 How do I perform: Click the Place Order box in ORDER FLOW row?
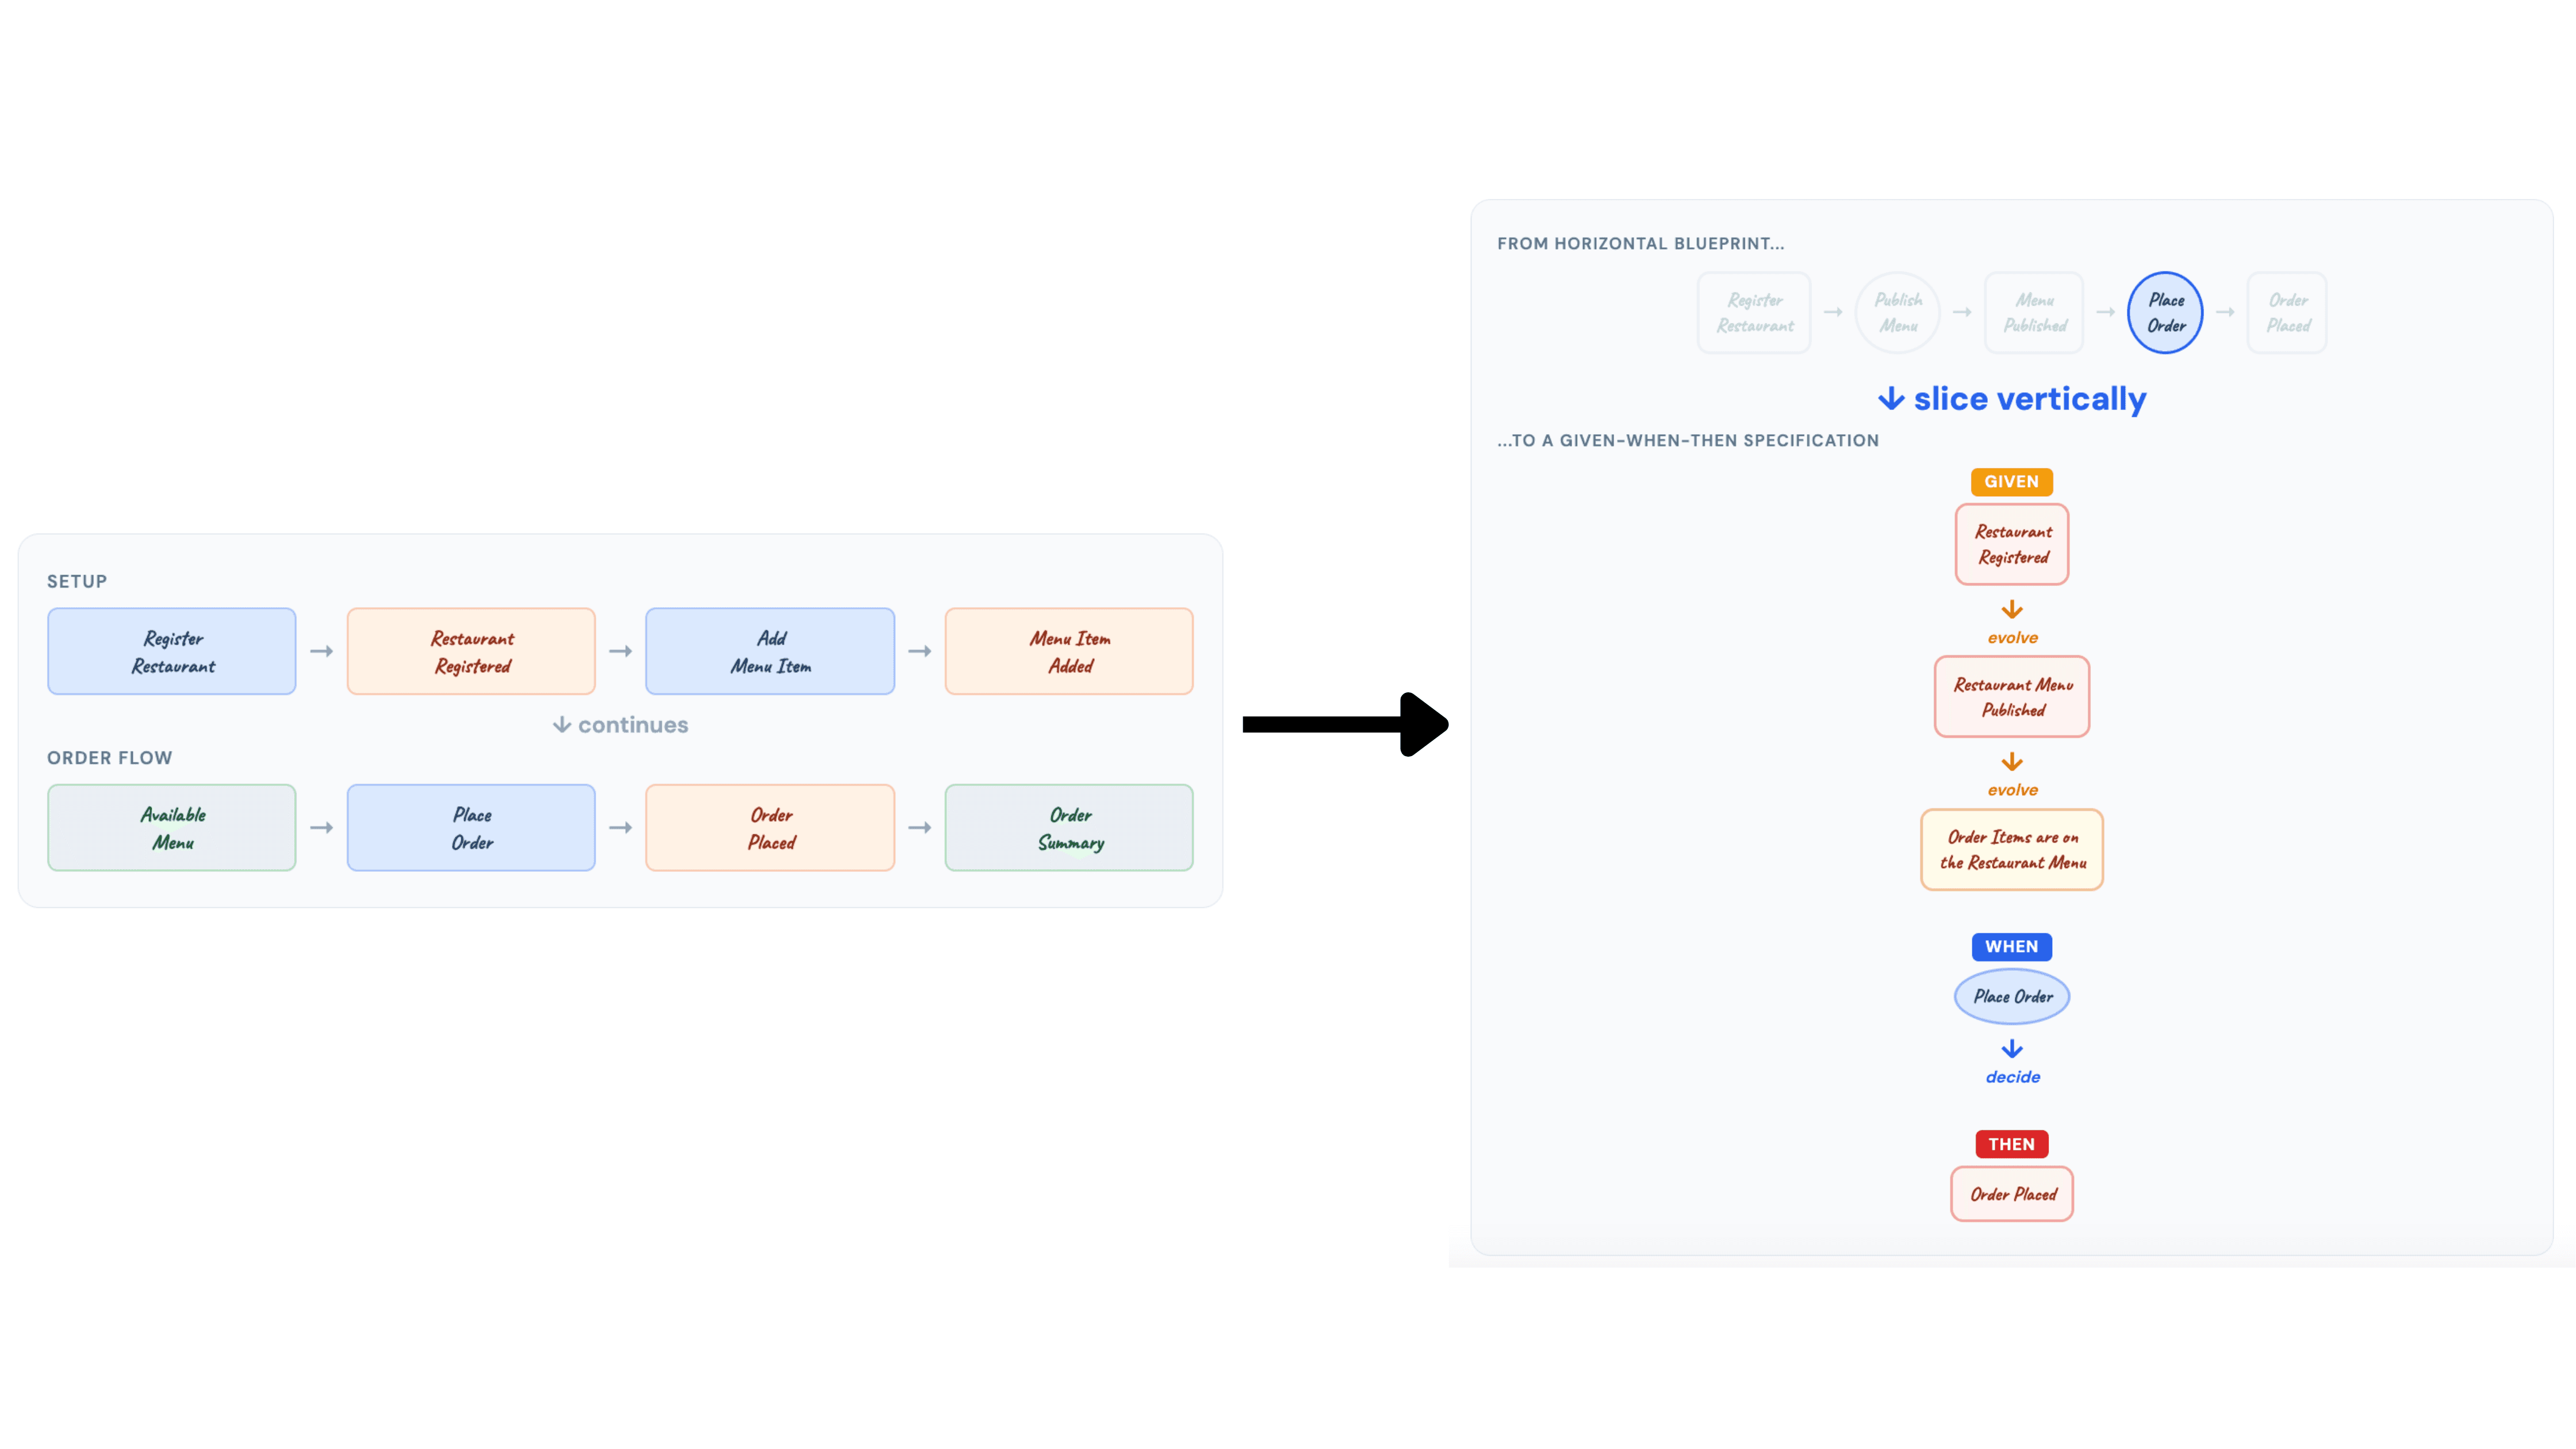click(471, 828)
